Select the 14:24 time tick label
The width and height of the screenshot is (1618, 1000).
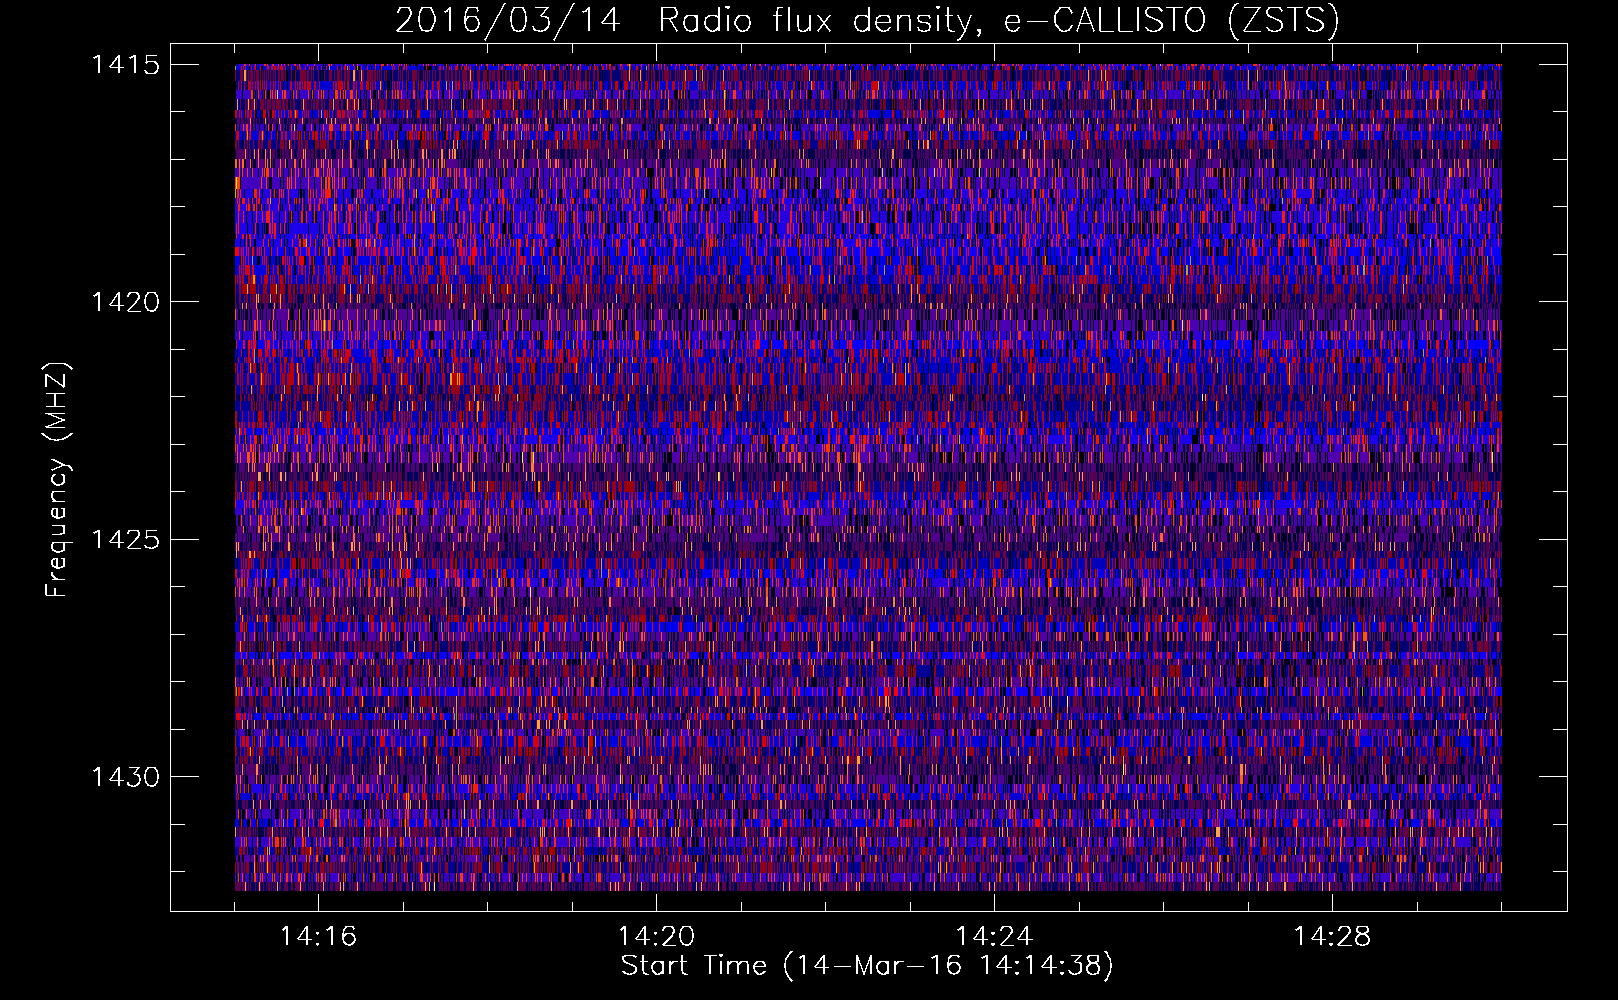pos(994,937)
